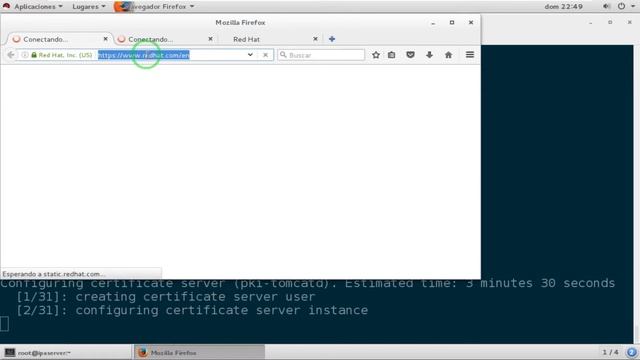Click the Buscar search field
This screenshot has height=360, width=640.
click(321, 55)
